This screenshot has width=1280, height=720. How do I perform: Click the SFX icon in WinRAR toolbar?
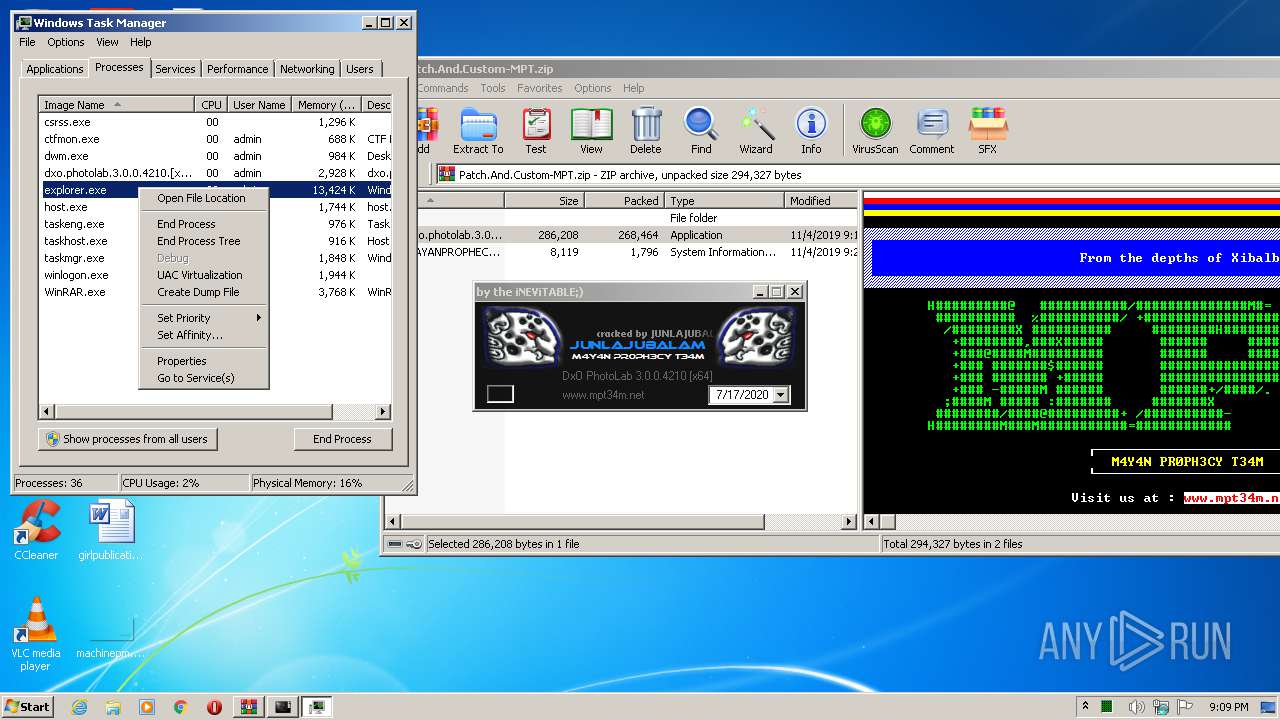tap(987, 130)
